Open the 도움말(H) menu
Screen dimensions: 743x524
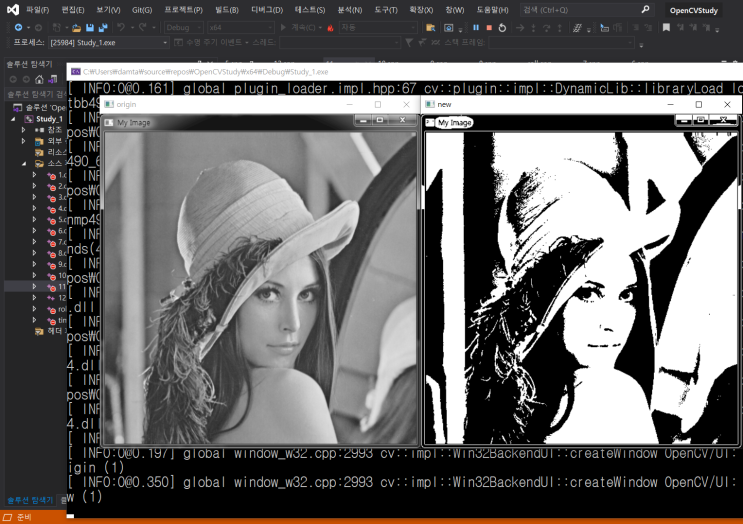492,10
